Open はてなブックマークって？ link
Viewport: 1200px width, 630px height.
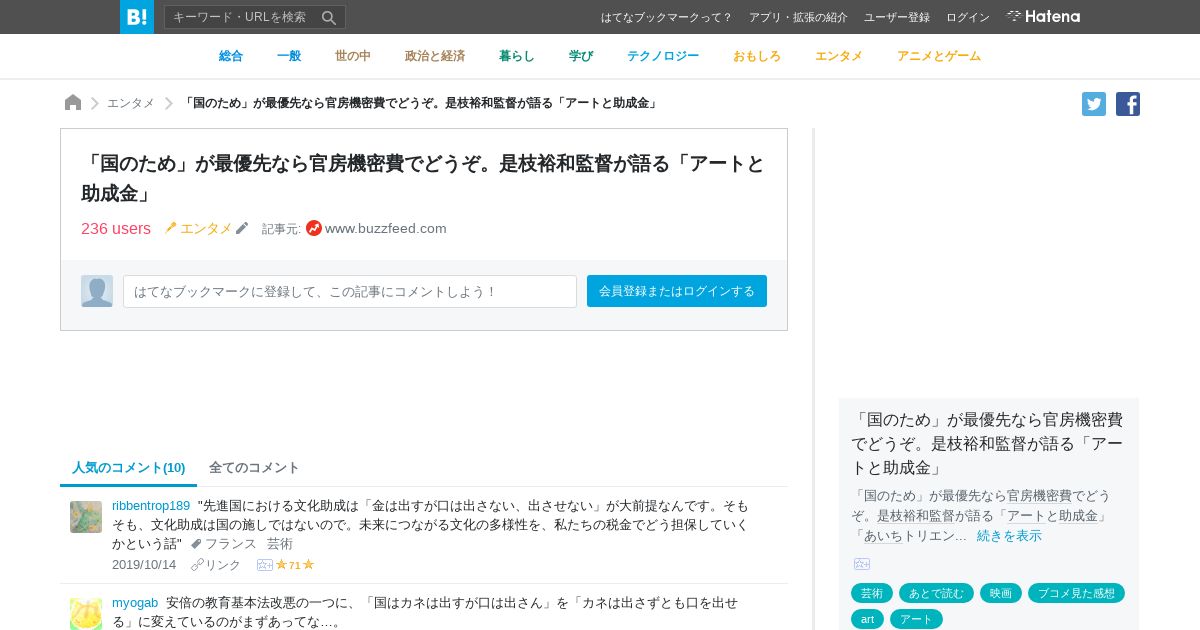coord(667,17)
